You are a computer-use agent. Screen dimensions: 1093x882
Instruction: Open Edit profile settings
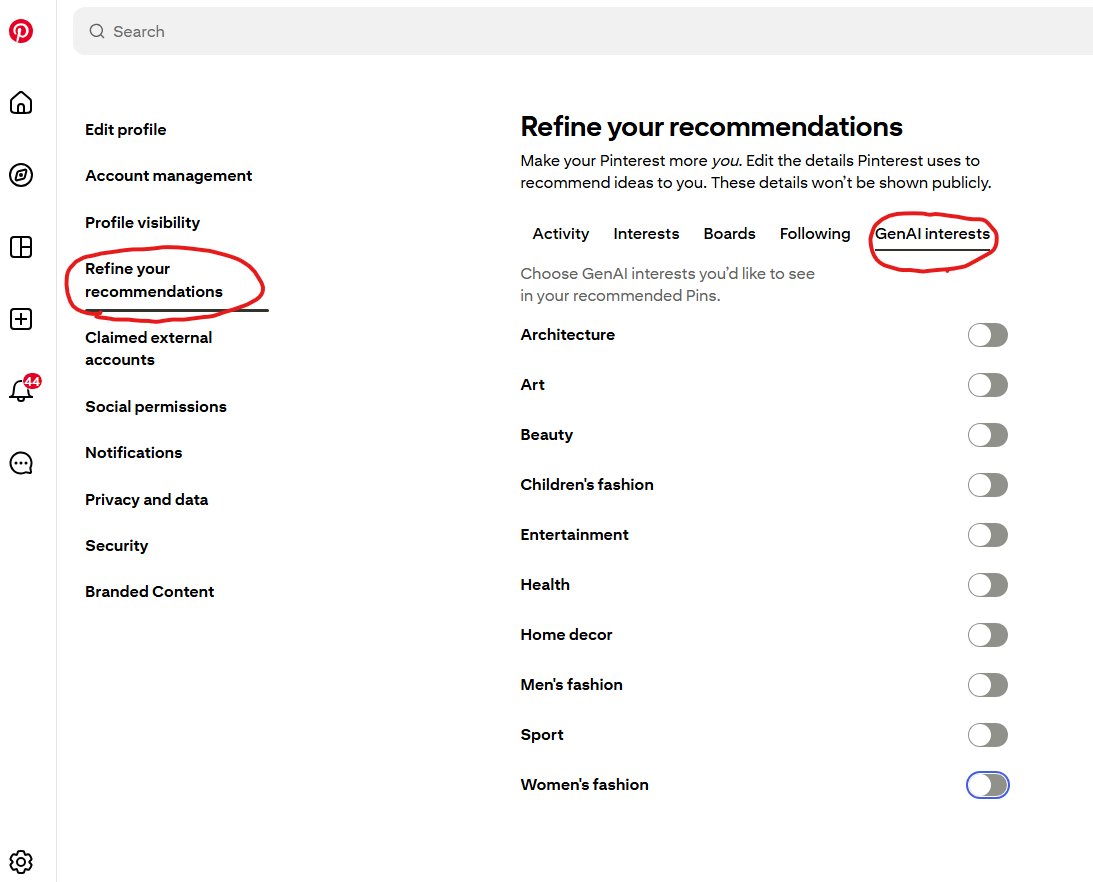pos(125,130)
